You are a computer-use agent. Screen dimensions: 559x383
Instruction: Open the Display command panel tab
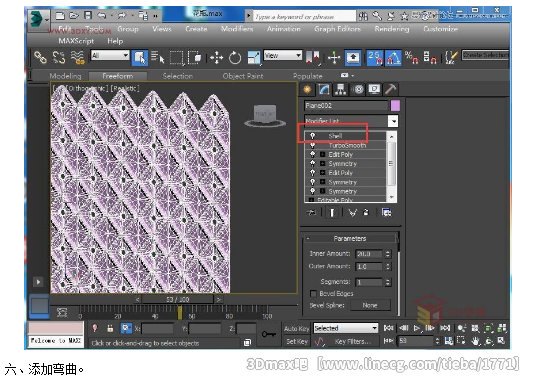[374, 89]
